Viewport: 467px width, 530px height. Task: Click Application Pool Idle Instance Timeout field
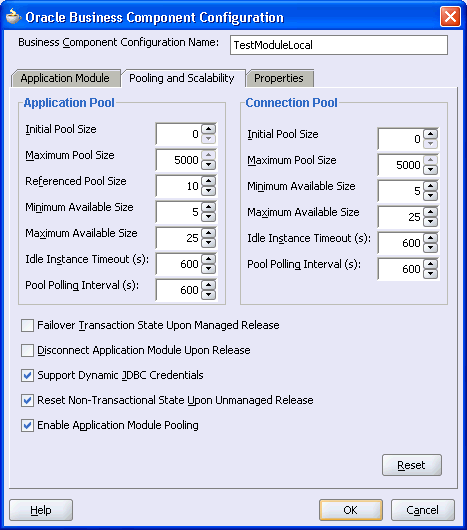179,264
